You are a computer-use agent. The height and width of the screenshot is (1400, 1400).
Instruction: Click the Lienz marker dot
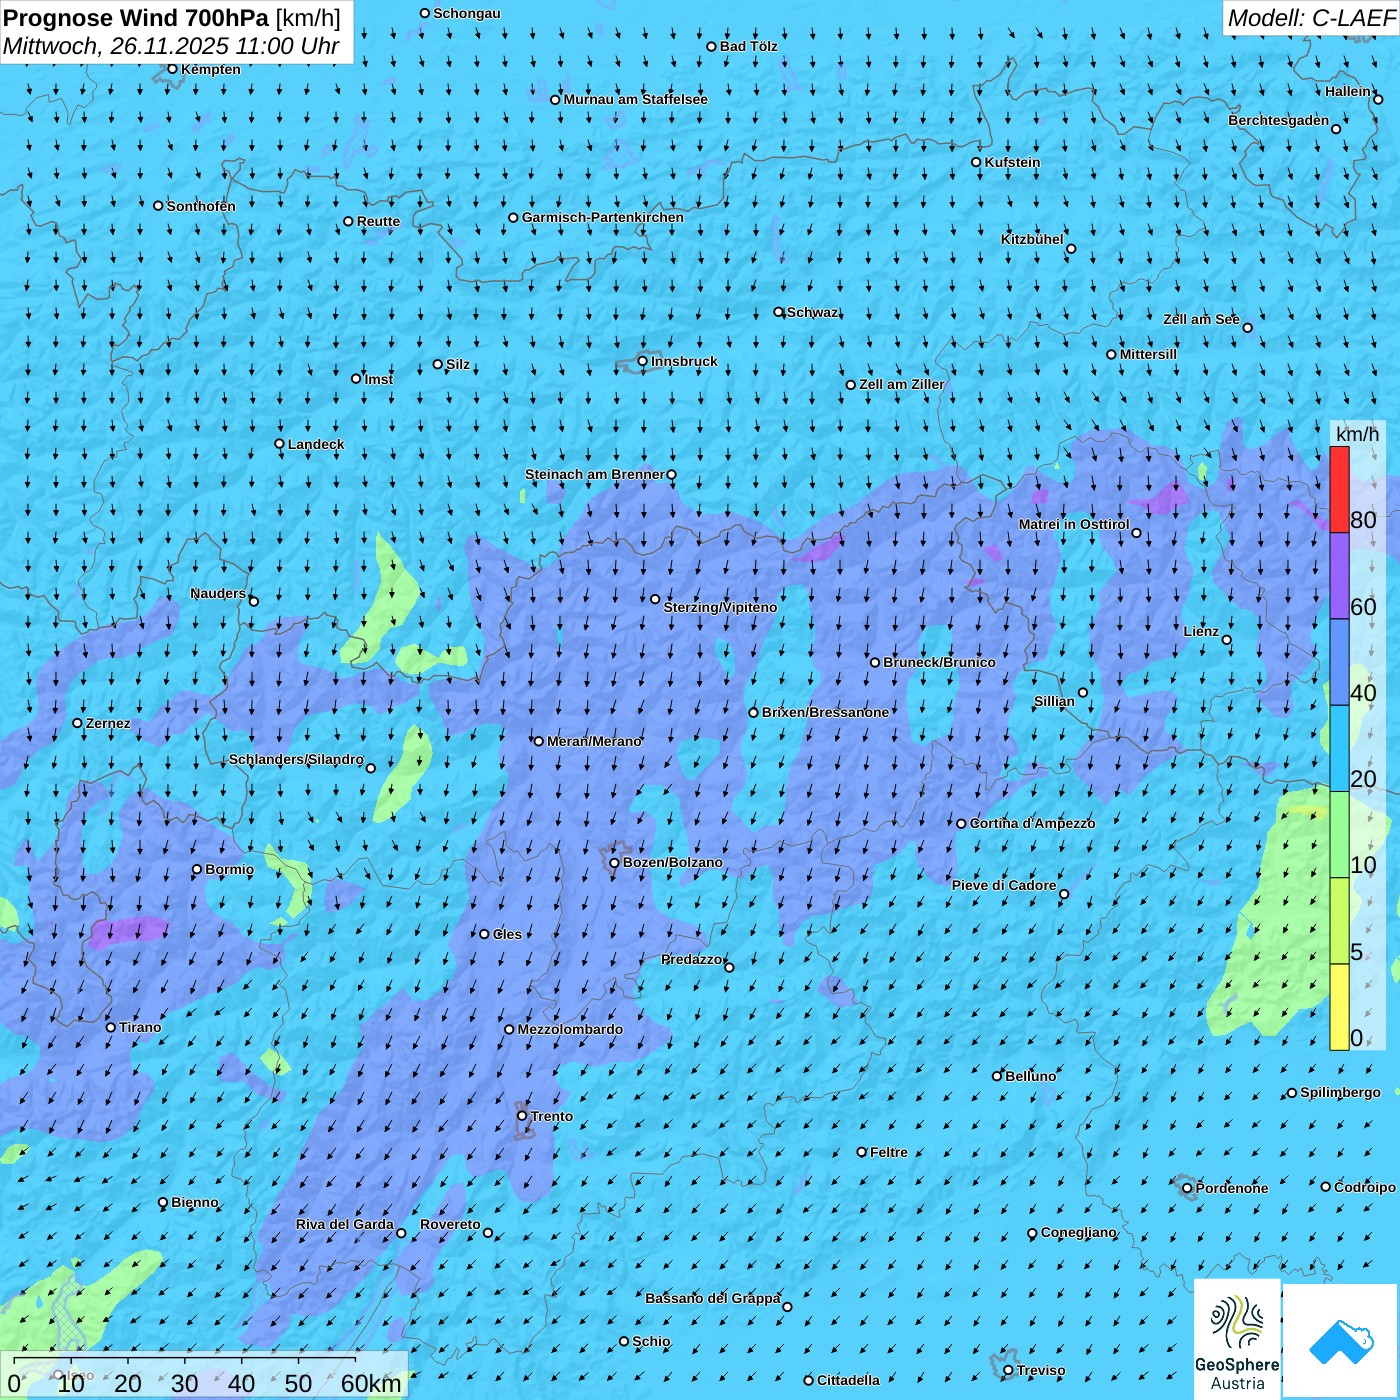[x=1227, y=640]
